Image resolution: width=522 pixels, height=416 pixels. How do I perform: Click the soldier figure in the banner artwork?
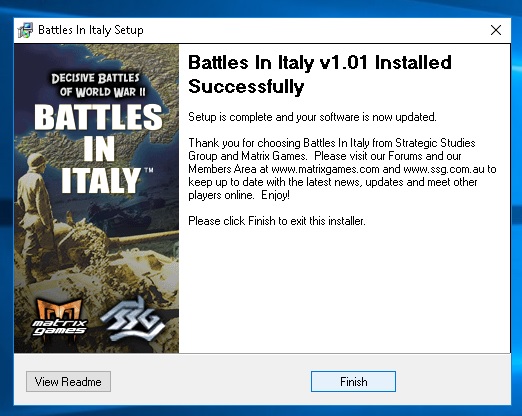pos(35,213)
